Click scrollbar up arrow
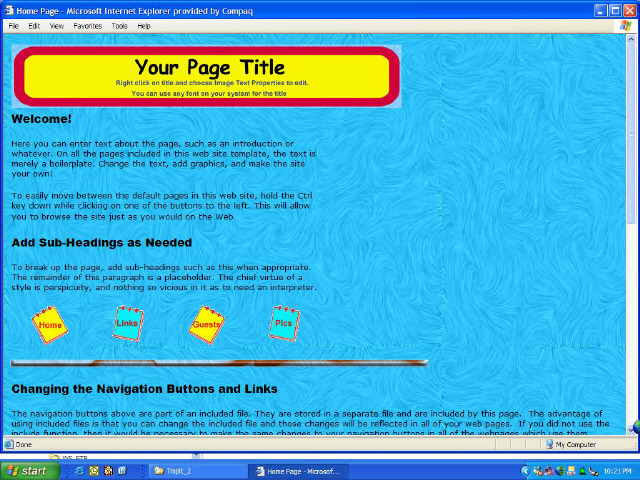Viewport: 640px width, 480px height. [x=633, y=41]
